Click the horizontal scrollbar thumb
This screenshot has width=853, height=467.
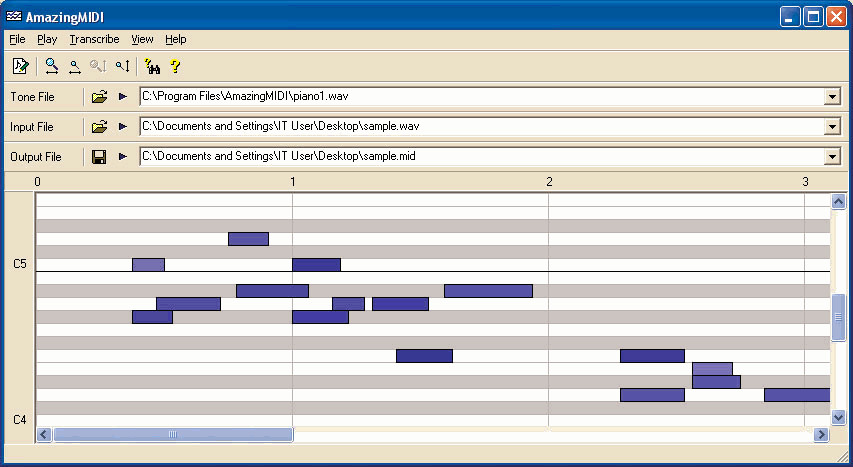click(x=173, y=434)
